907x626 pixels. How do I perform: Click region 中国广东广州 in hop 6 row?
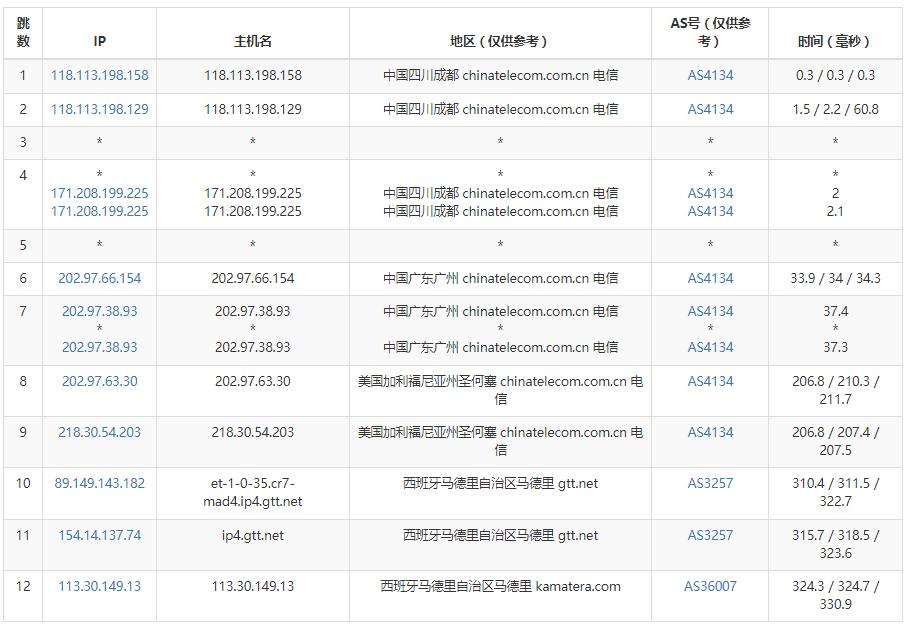click(x=500, y=278)
